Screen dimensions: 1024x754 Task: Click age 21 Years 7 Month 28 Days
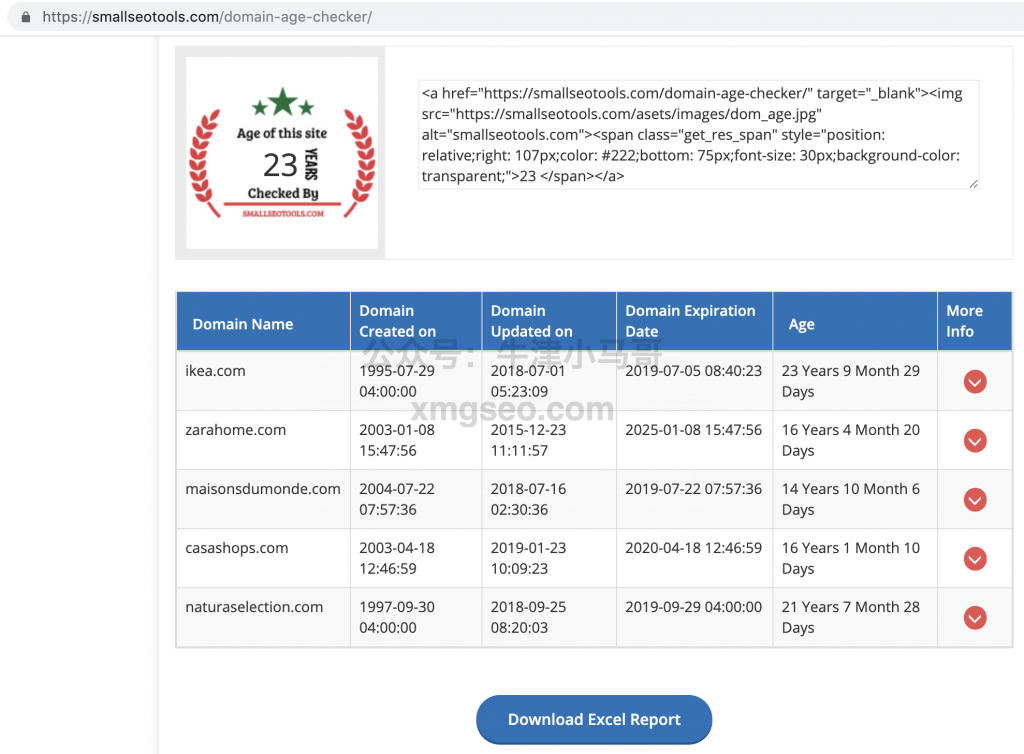pos(850,617)
